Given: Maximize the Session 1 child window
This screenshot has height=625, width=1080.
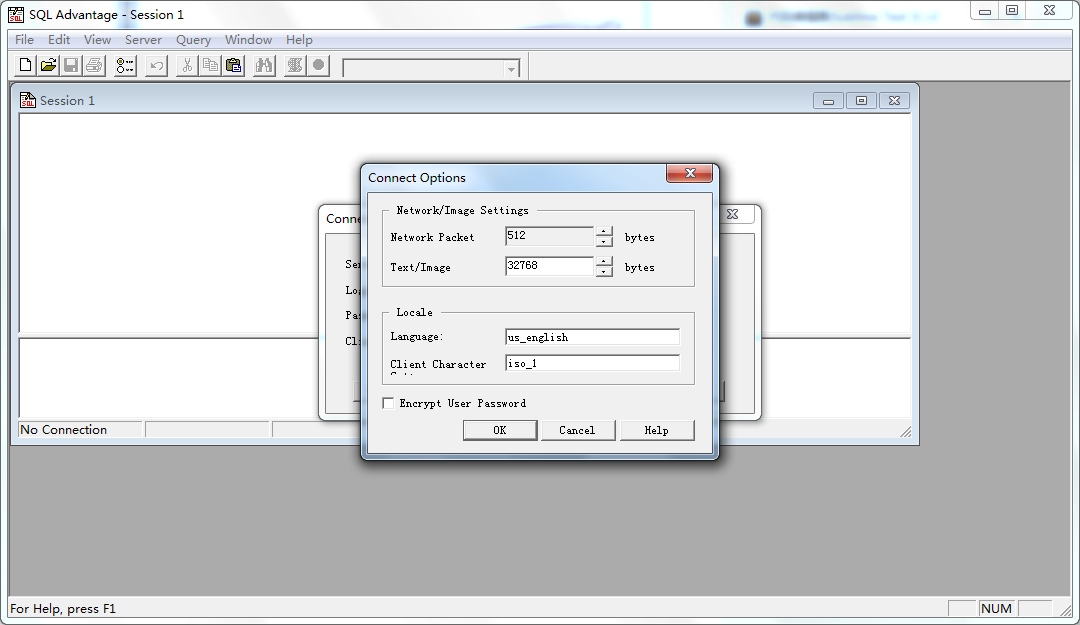Looking at the screenshot, I should coord(861,101).
